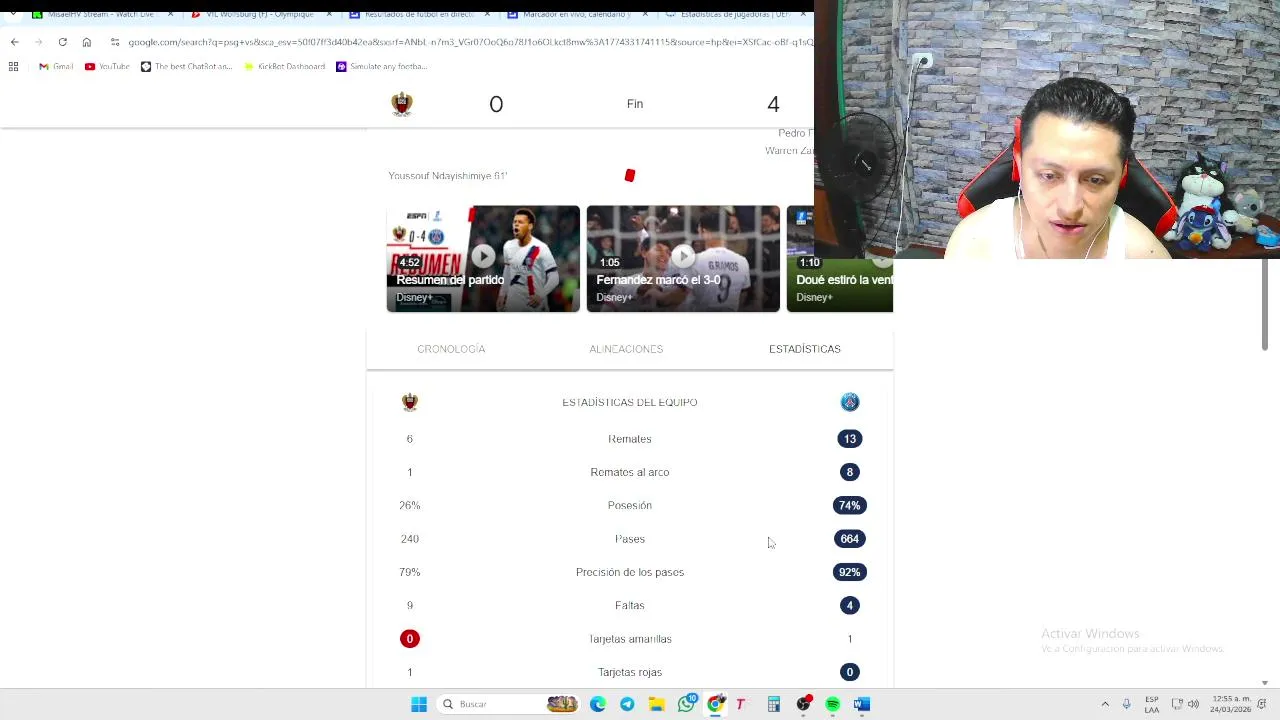The height and width of the screenshot is (720, 1280).
Task: Open Telegram from taskbar
Action: point(627,704)
